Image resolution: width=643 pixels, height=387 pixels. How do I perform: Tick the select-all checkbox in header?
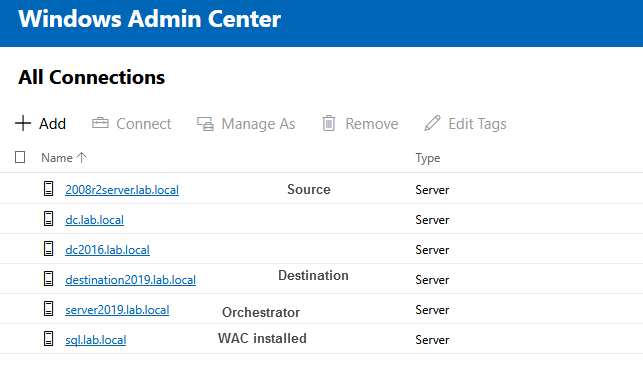(x=20, y=157)
